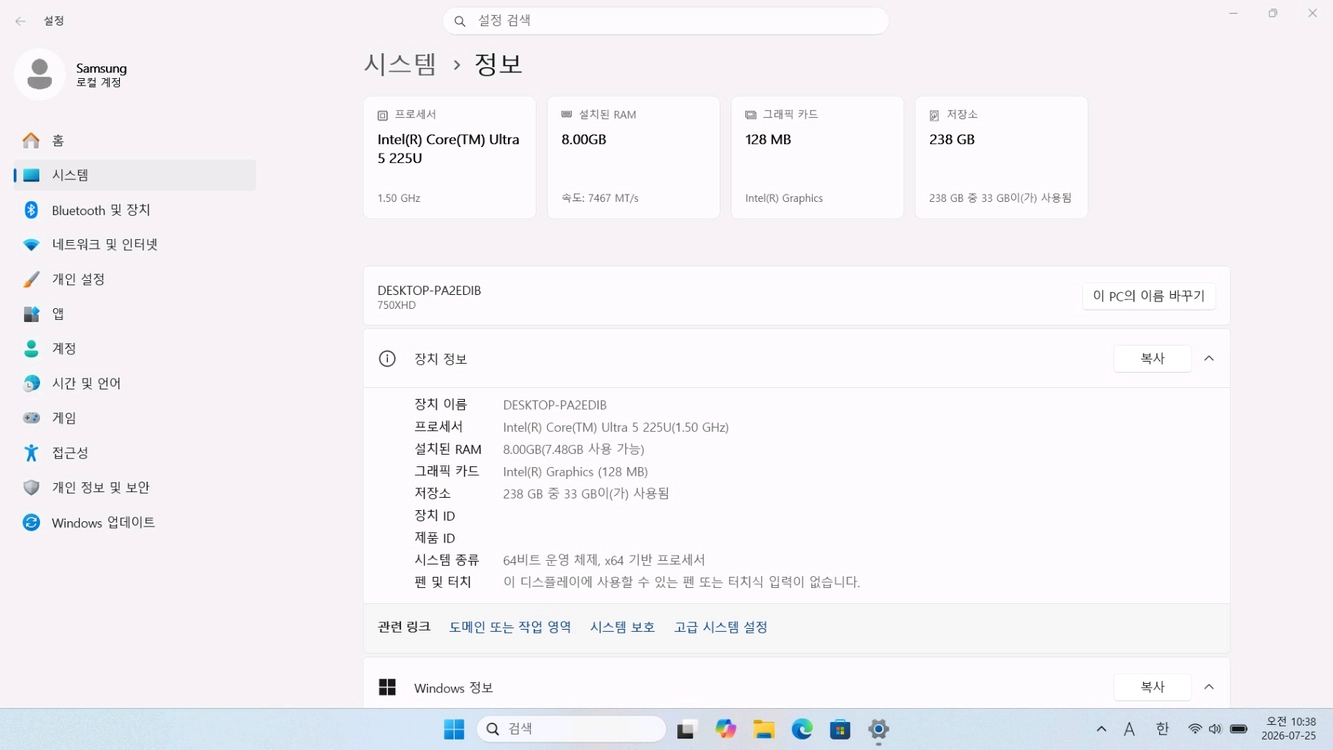Open the Wi-Fi network tray icon
Image resolution: width=1333 pixels, height=750 pixels.
pos(1194,729)
